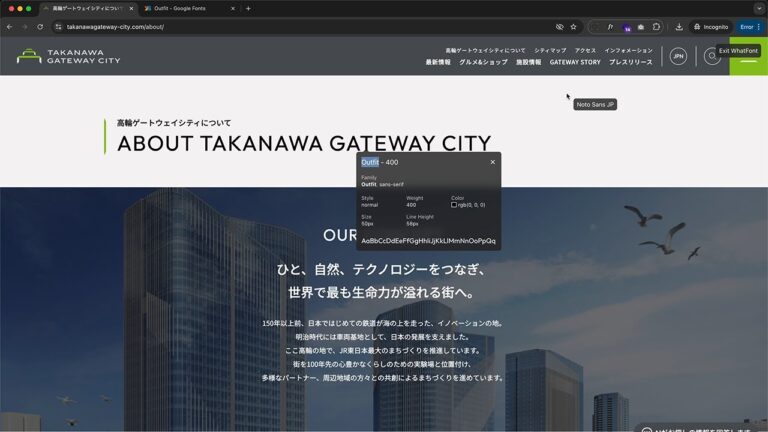768x432 pixels.
Task: Open the purple badge extension icon
Action: click(626, 27)
